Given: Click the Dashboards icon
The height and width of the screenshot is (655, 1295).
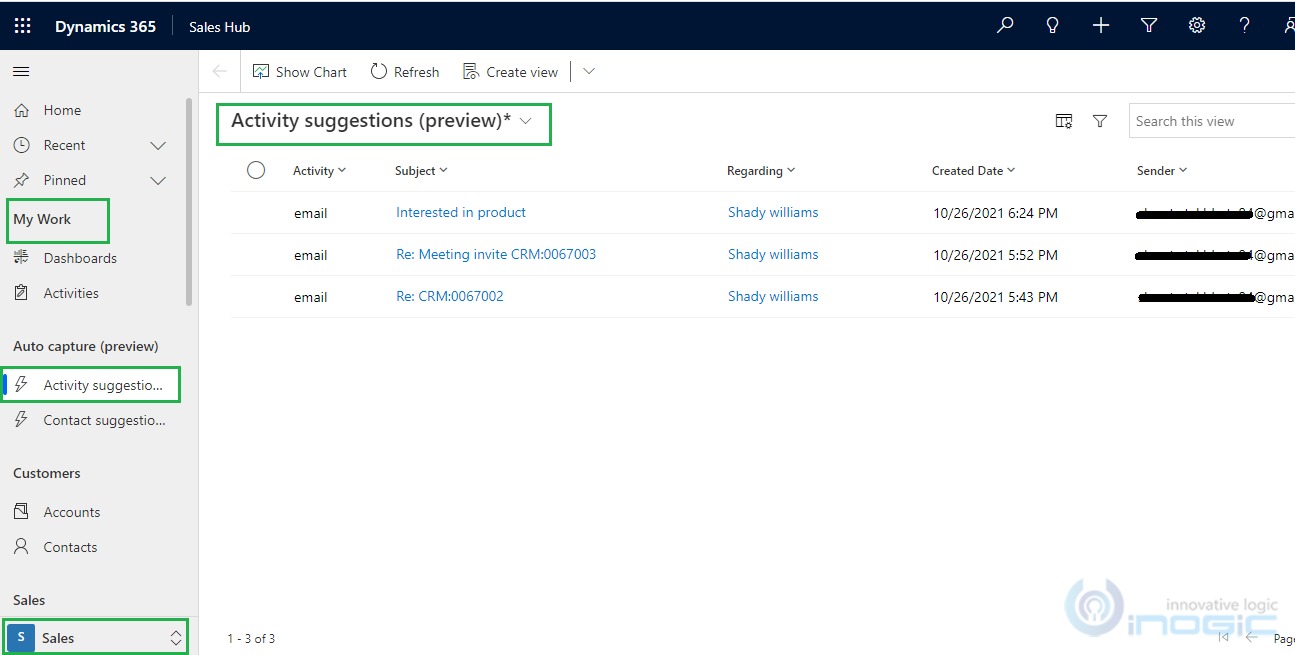Looking at the screenshot, I should click(21, 258).
